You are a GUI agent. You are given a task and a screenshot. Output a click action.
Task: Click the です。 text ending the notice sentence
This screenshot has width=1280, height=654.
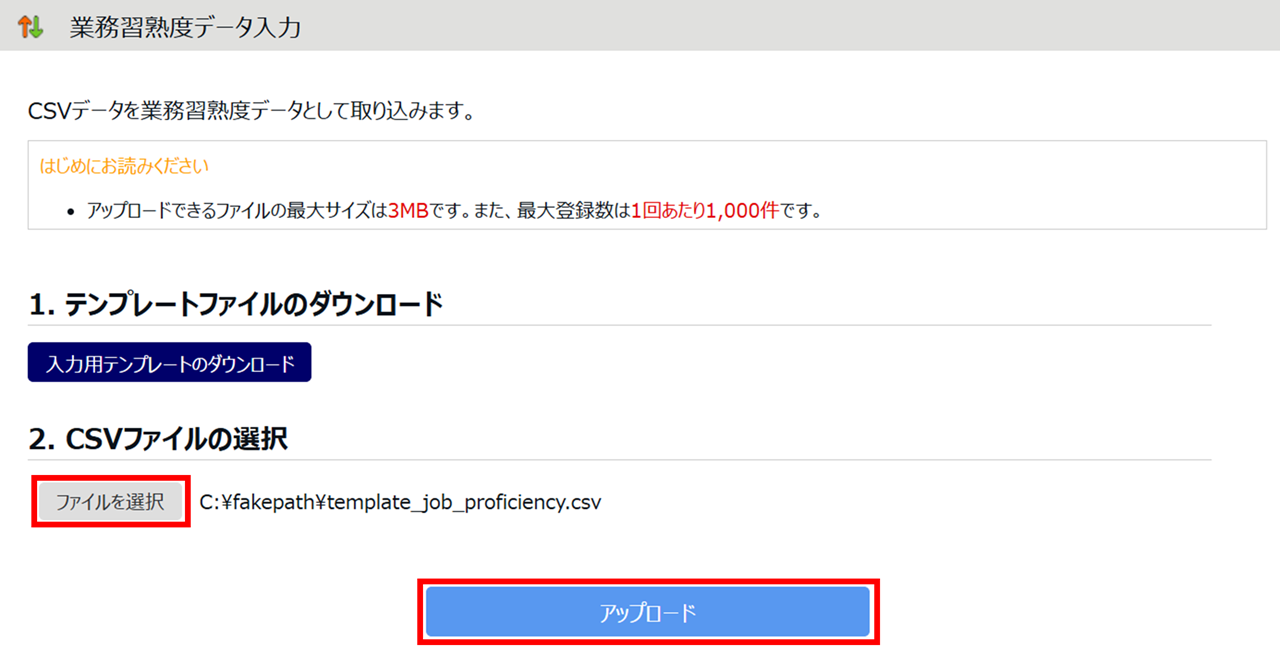coord(800,212)
